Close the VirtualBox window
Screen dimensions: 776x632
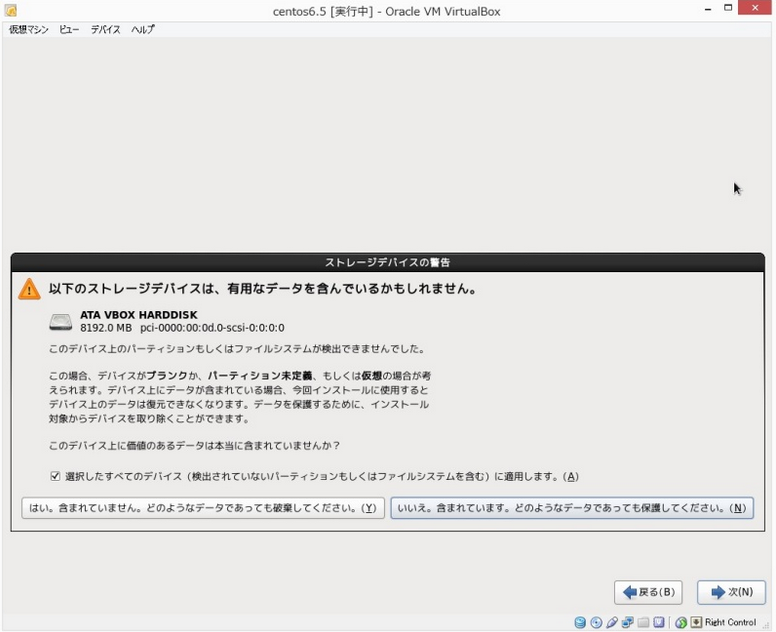coord(755,8)
